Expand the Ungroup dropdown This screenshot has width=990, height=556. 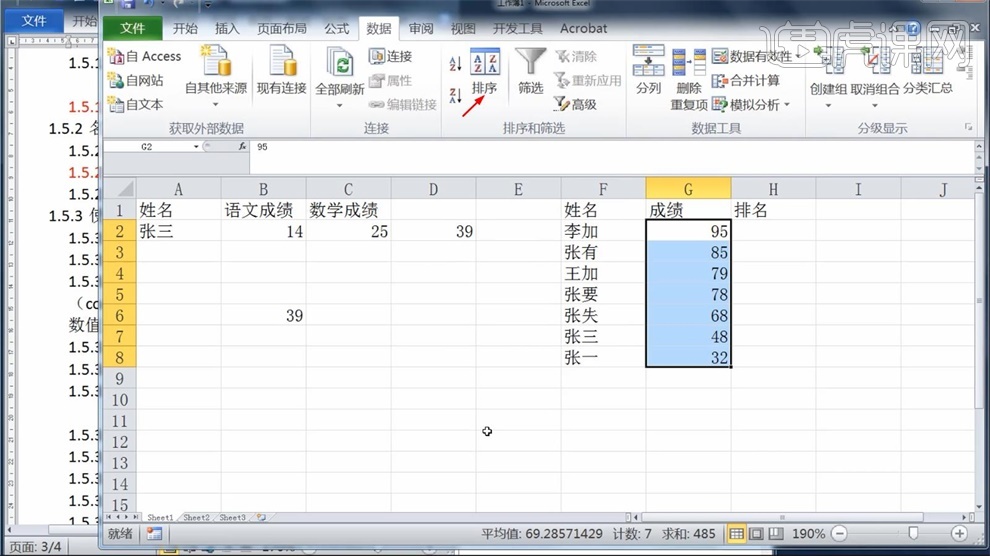(874, 105)
